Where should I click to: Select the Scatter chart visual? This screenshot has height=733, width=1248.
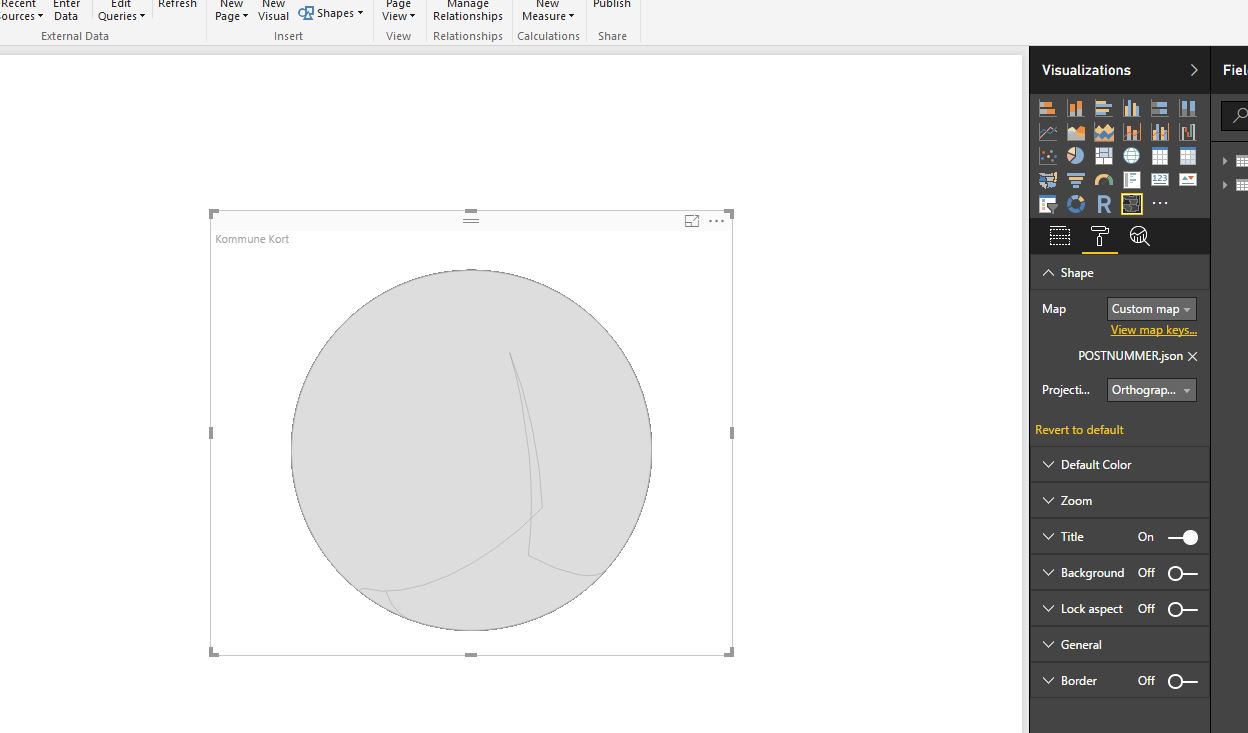coord(1047,156)
